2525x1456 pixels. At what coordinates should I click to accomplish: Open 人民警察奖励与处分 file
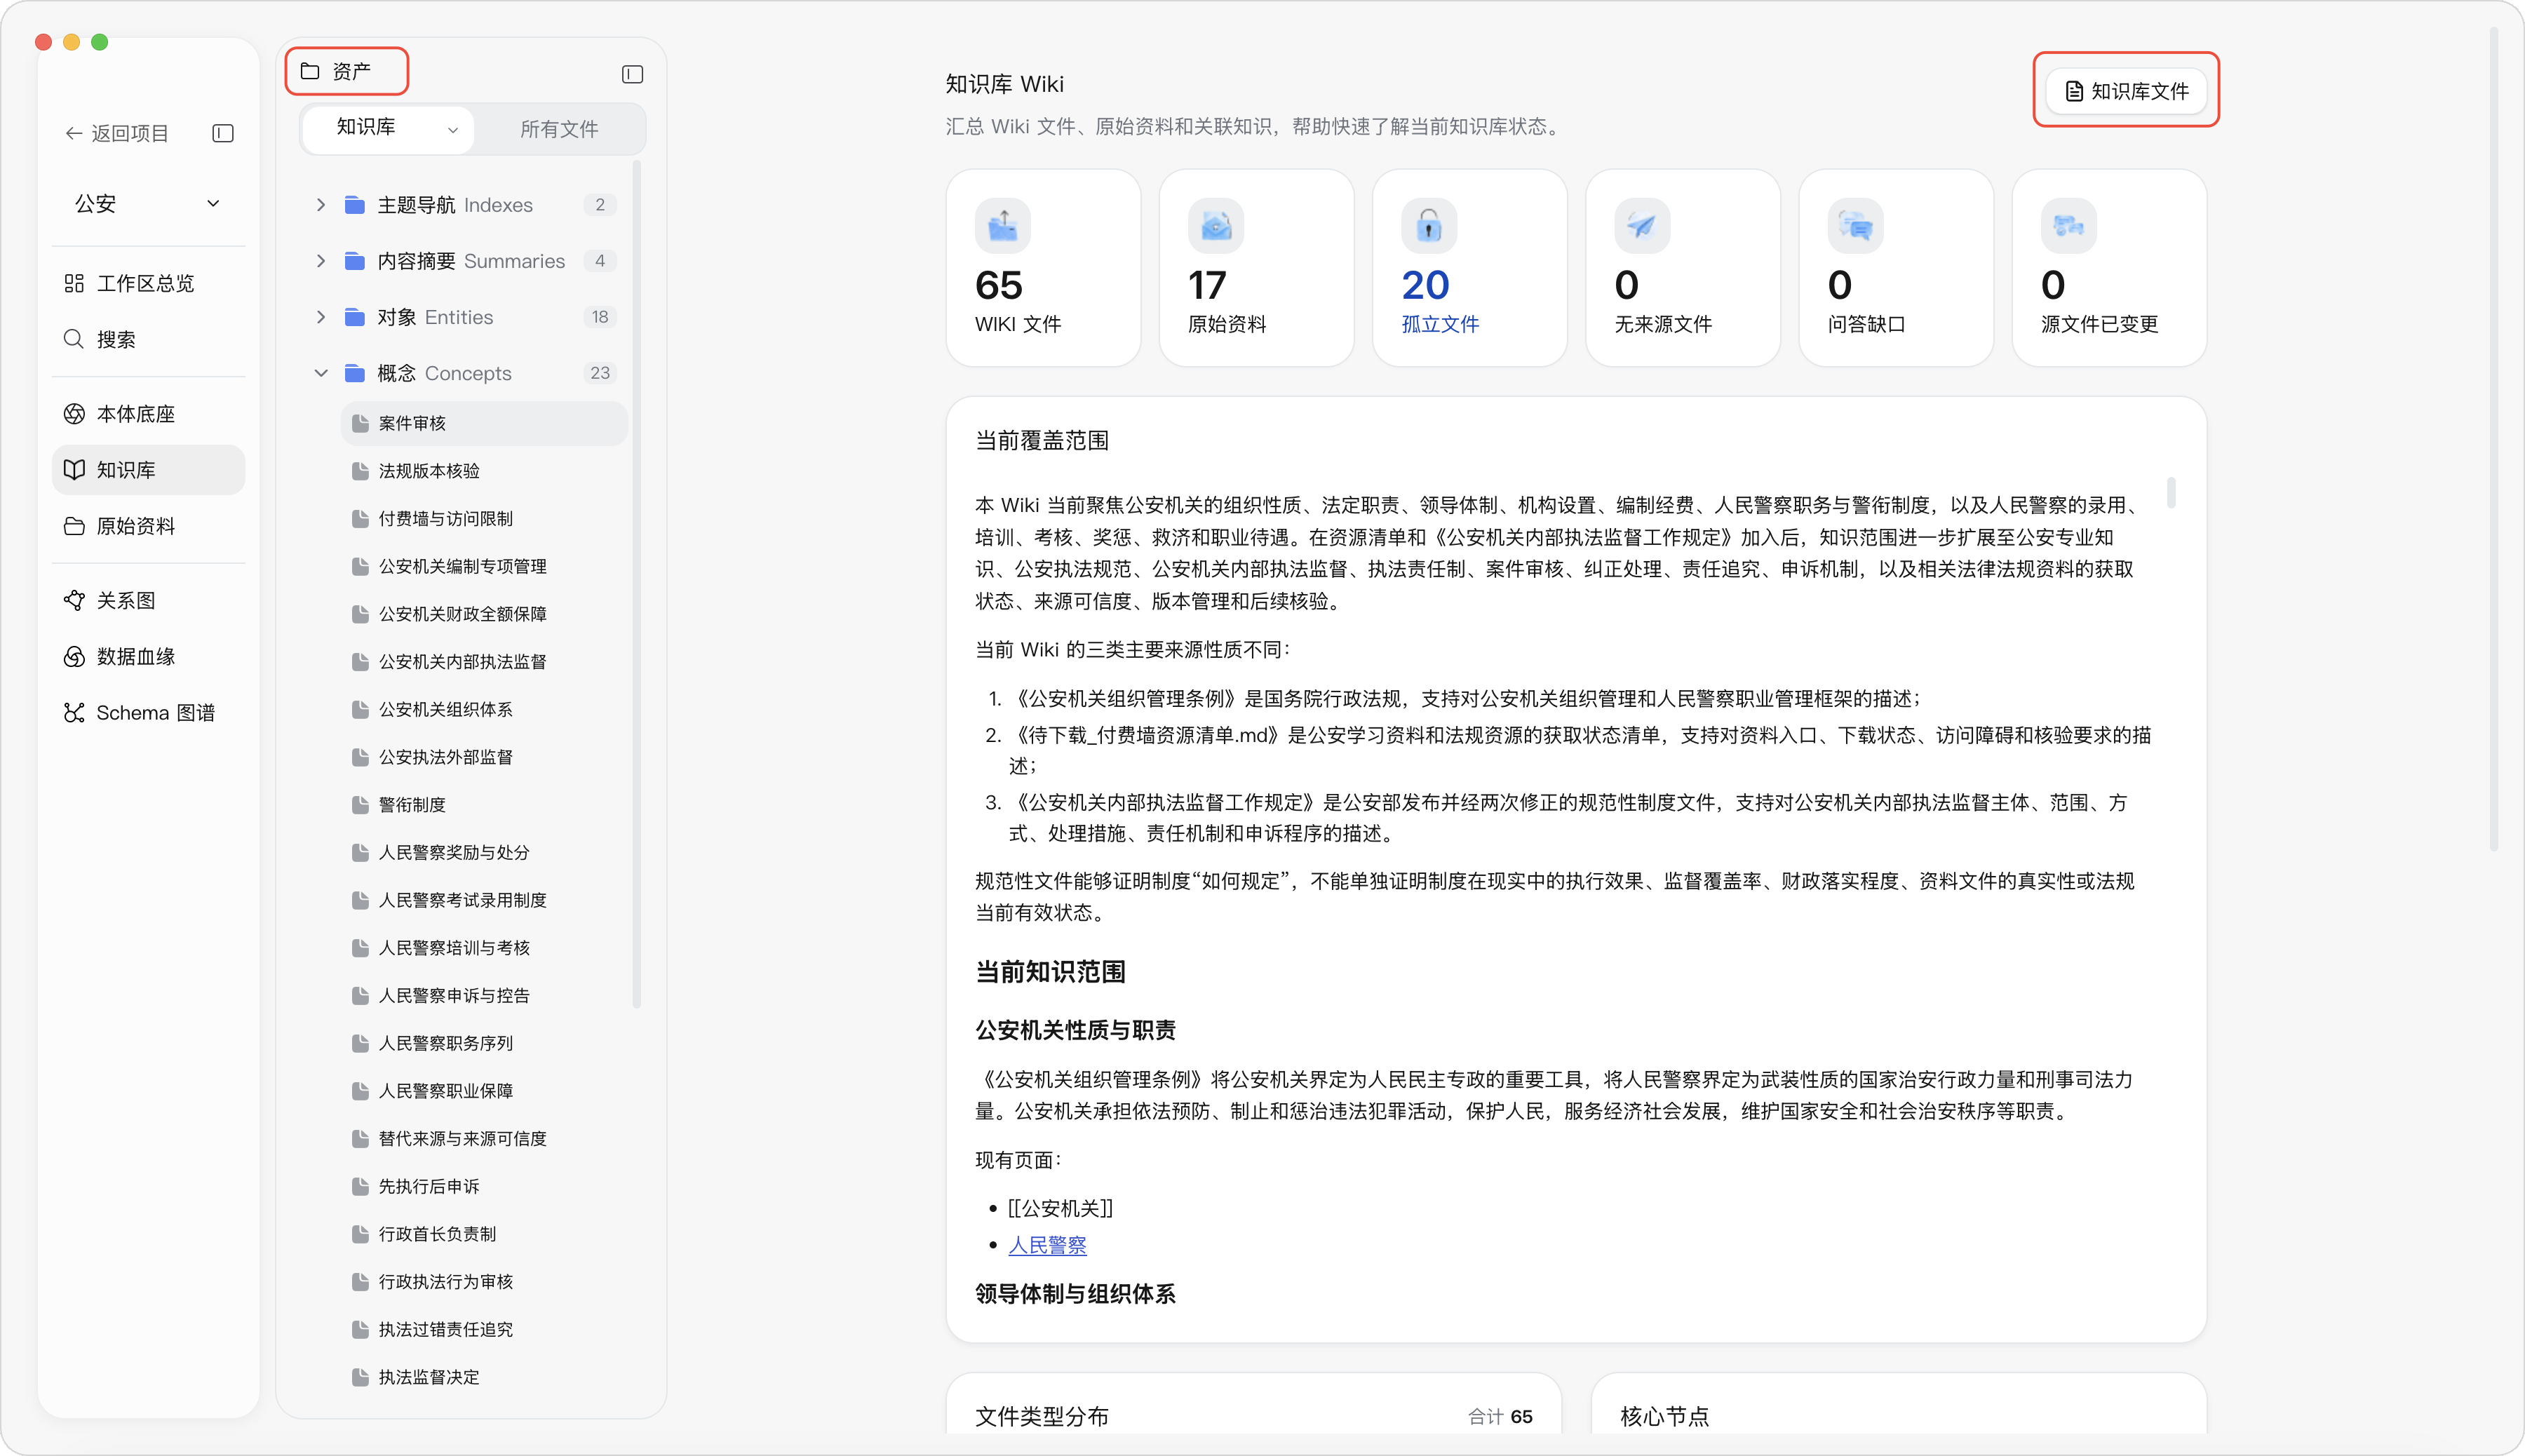pos(484,853)
